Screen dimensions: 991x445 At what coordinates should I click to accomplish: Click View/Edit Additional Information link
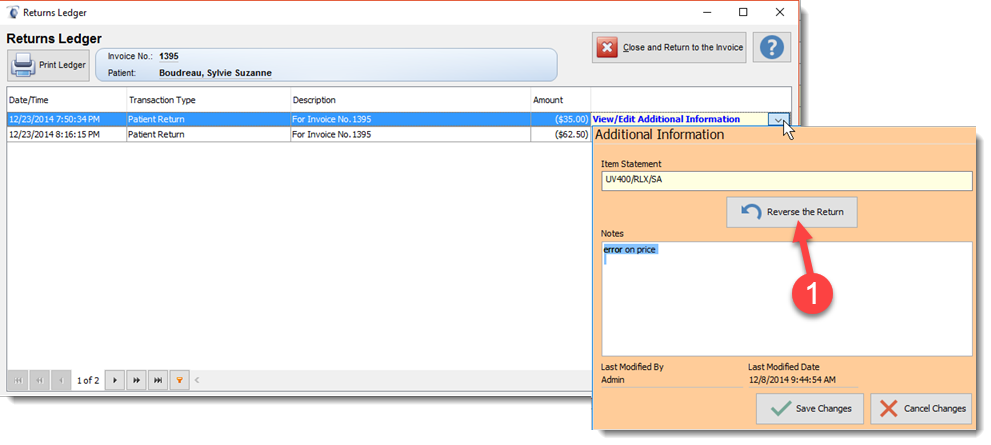666,119
